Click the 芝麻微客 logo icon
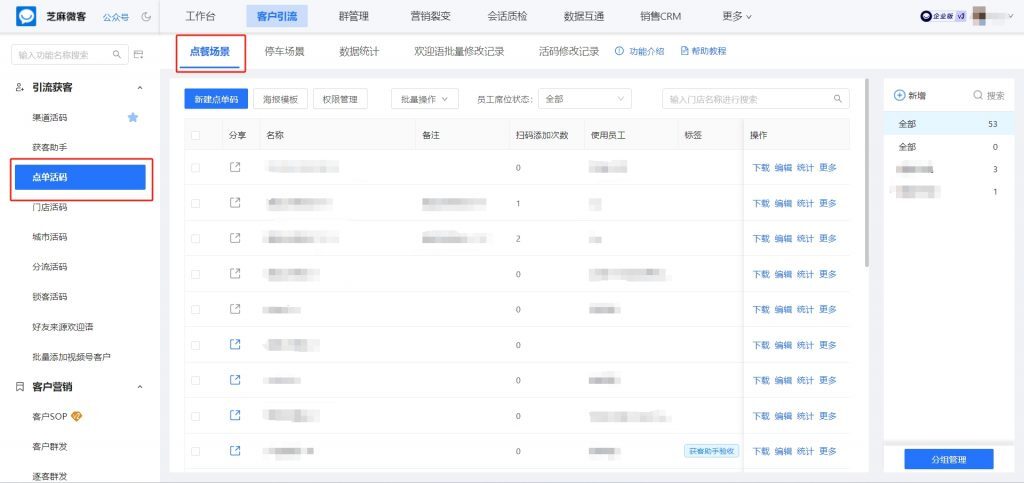 point(26,16)
